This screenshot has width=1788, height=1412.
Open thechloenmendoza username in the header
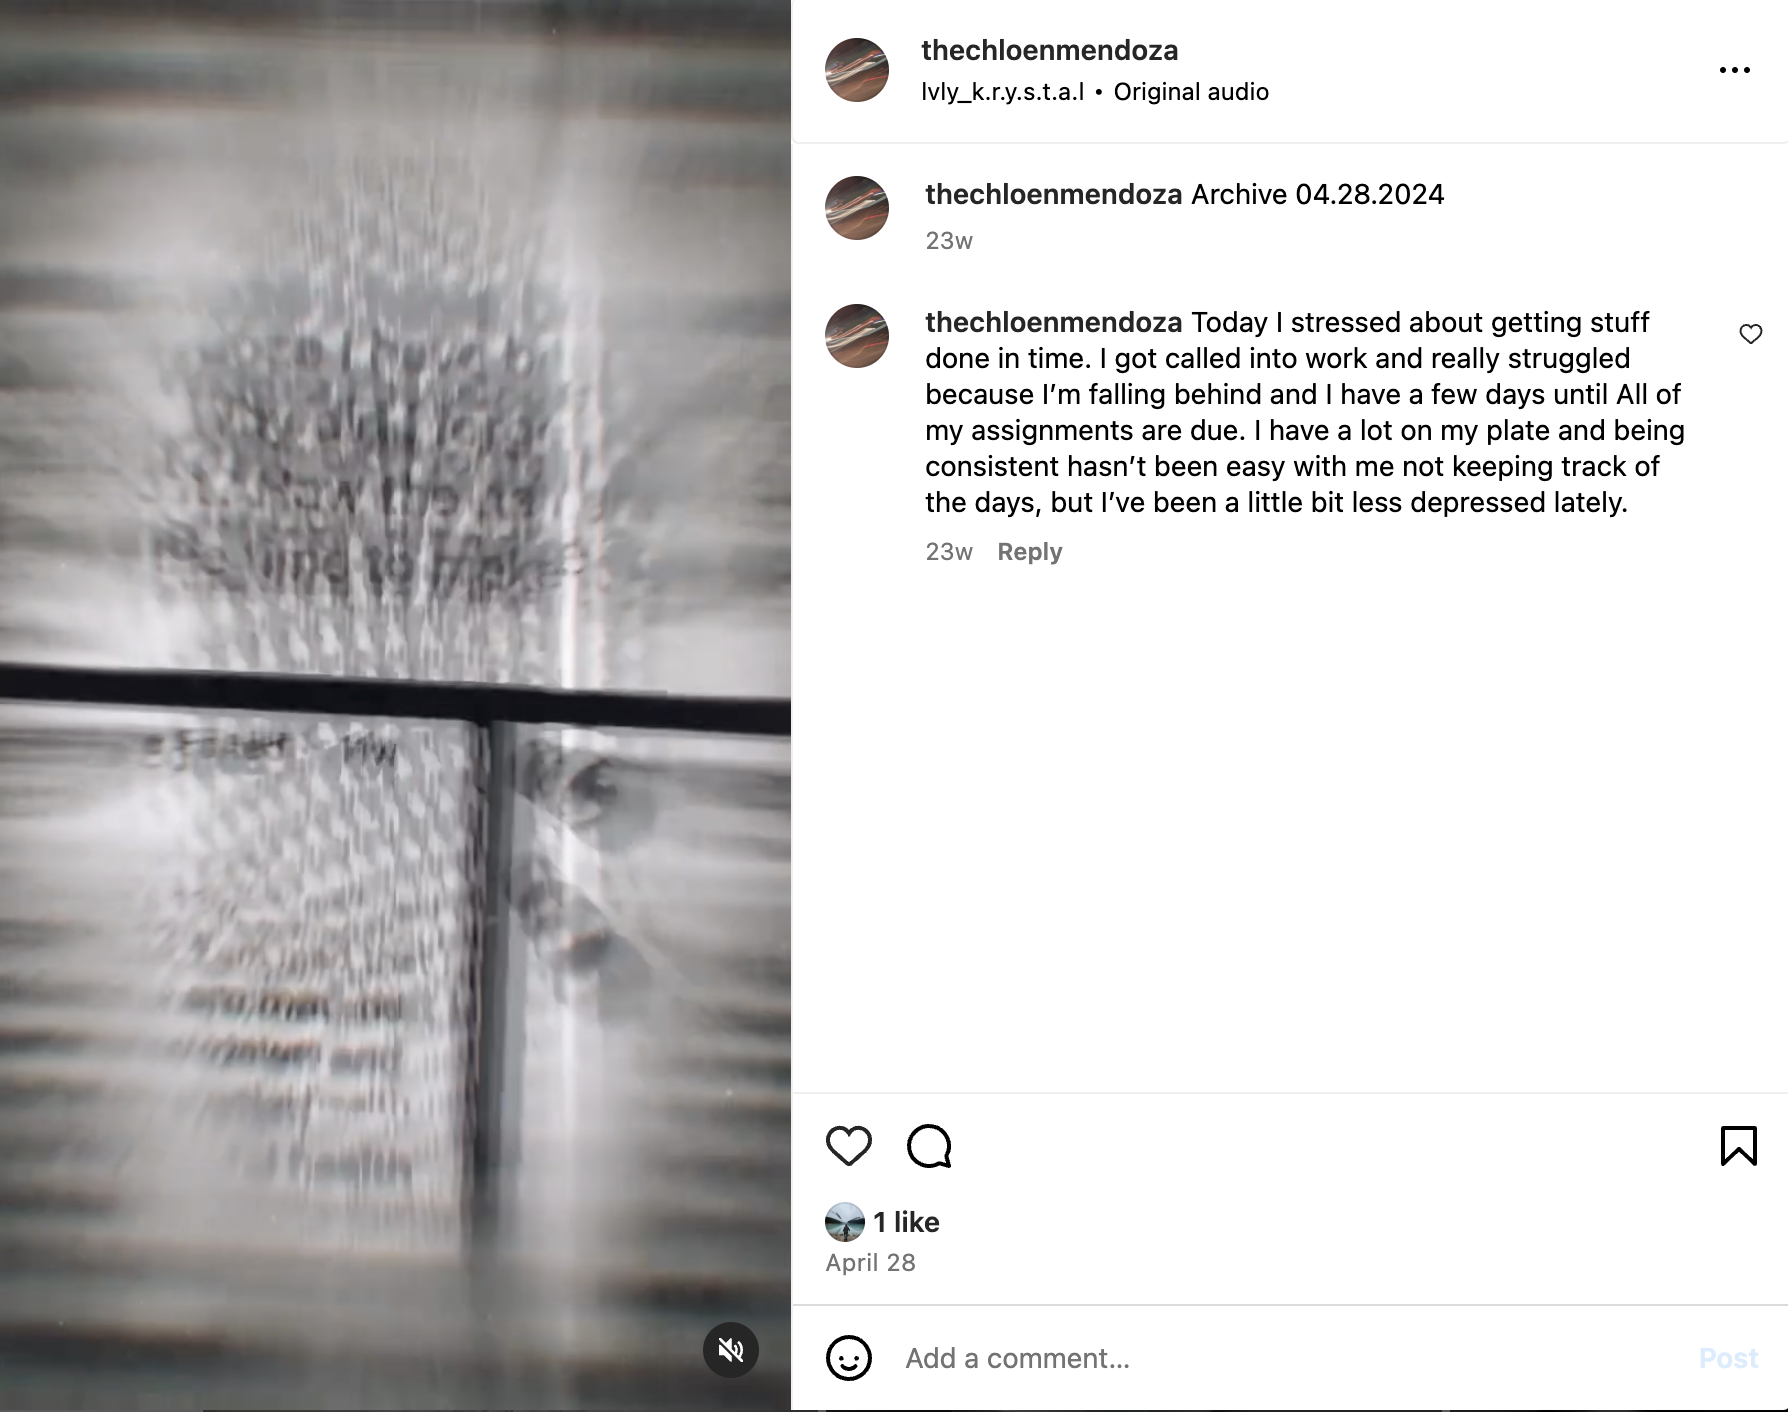click(x=1049, y=50)
